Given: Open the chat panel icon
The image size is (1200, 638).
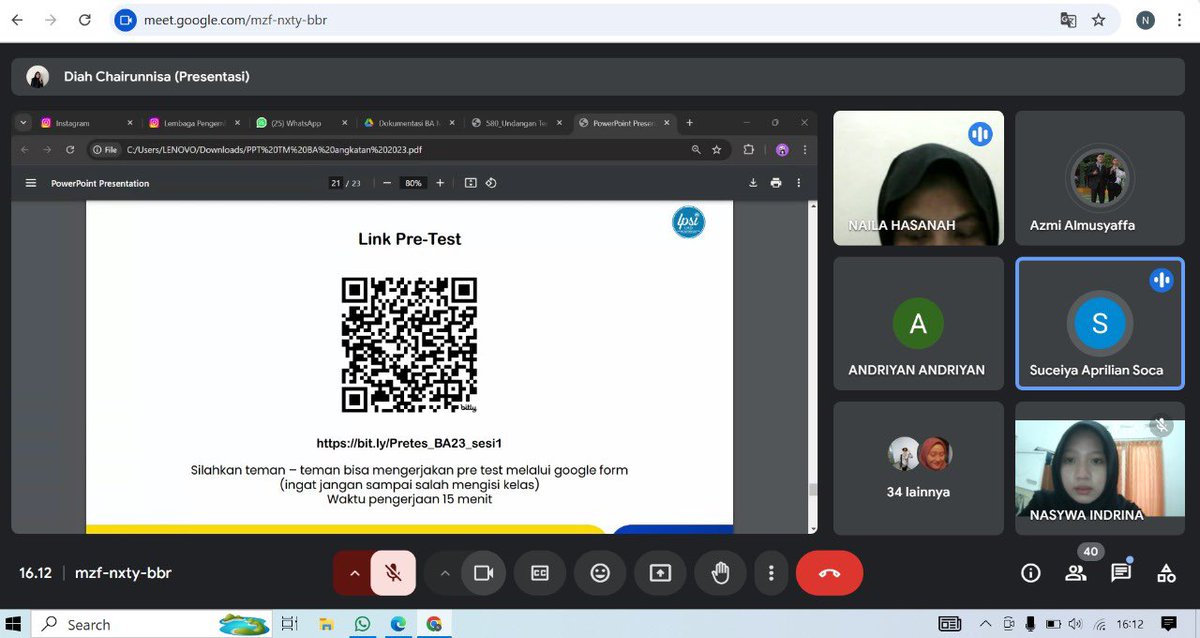Looking at the screenshot, I should pos(1121,573).
